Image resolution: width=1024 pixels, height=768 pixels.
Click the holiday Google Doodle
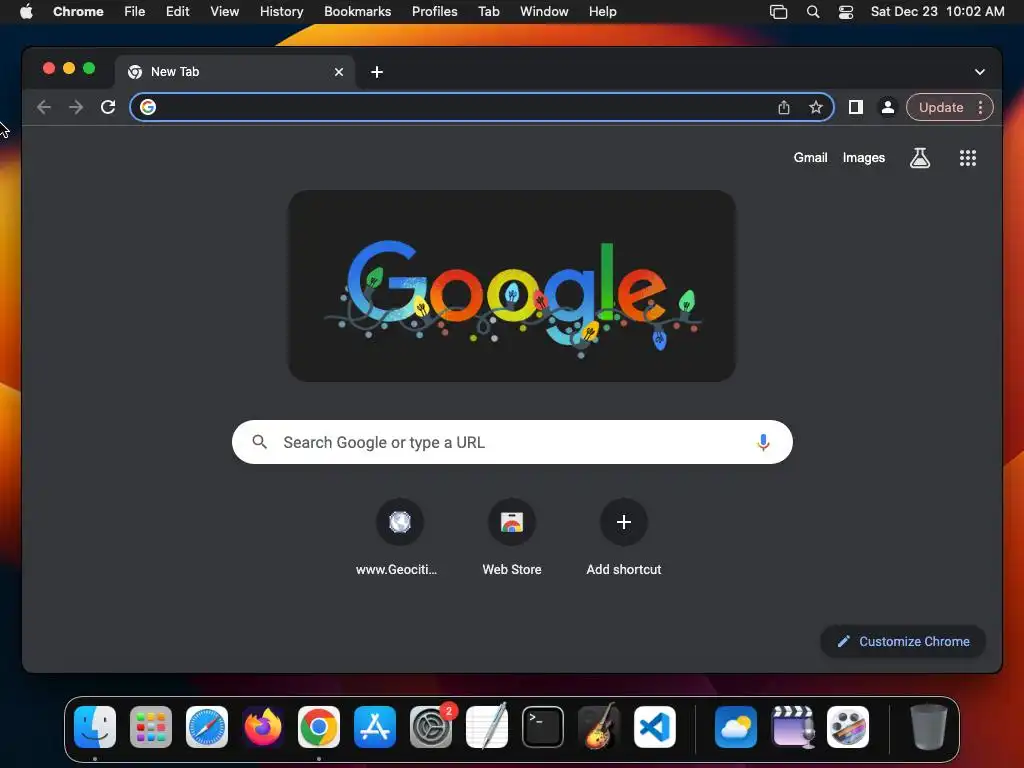coord(512,286)
